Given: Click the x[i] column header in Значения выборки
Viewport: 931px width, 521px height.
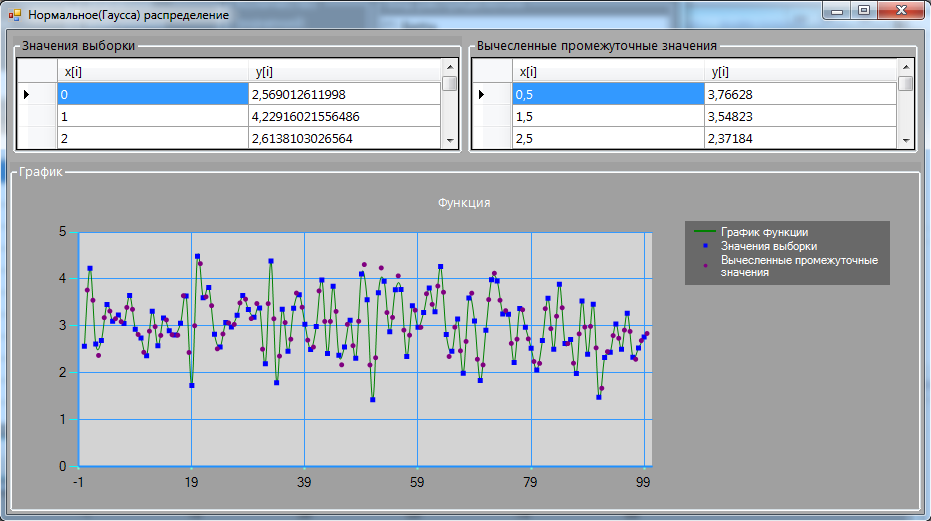Looking at the screenshot, I should [x=153, y=71].
